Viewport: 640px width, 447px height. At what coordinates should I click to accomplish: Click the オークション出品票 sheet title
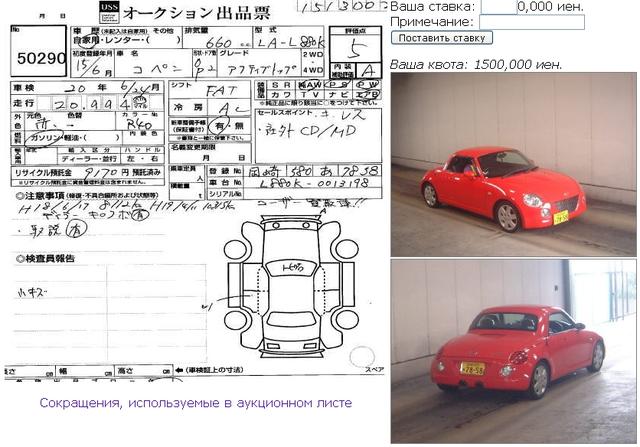pos(196,13)
